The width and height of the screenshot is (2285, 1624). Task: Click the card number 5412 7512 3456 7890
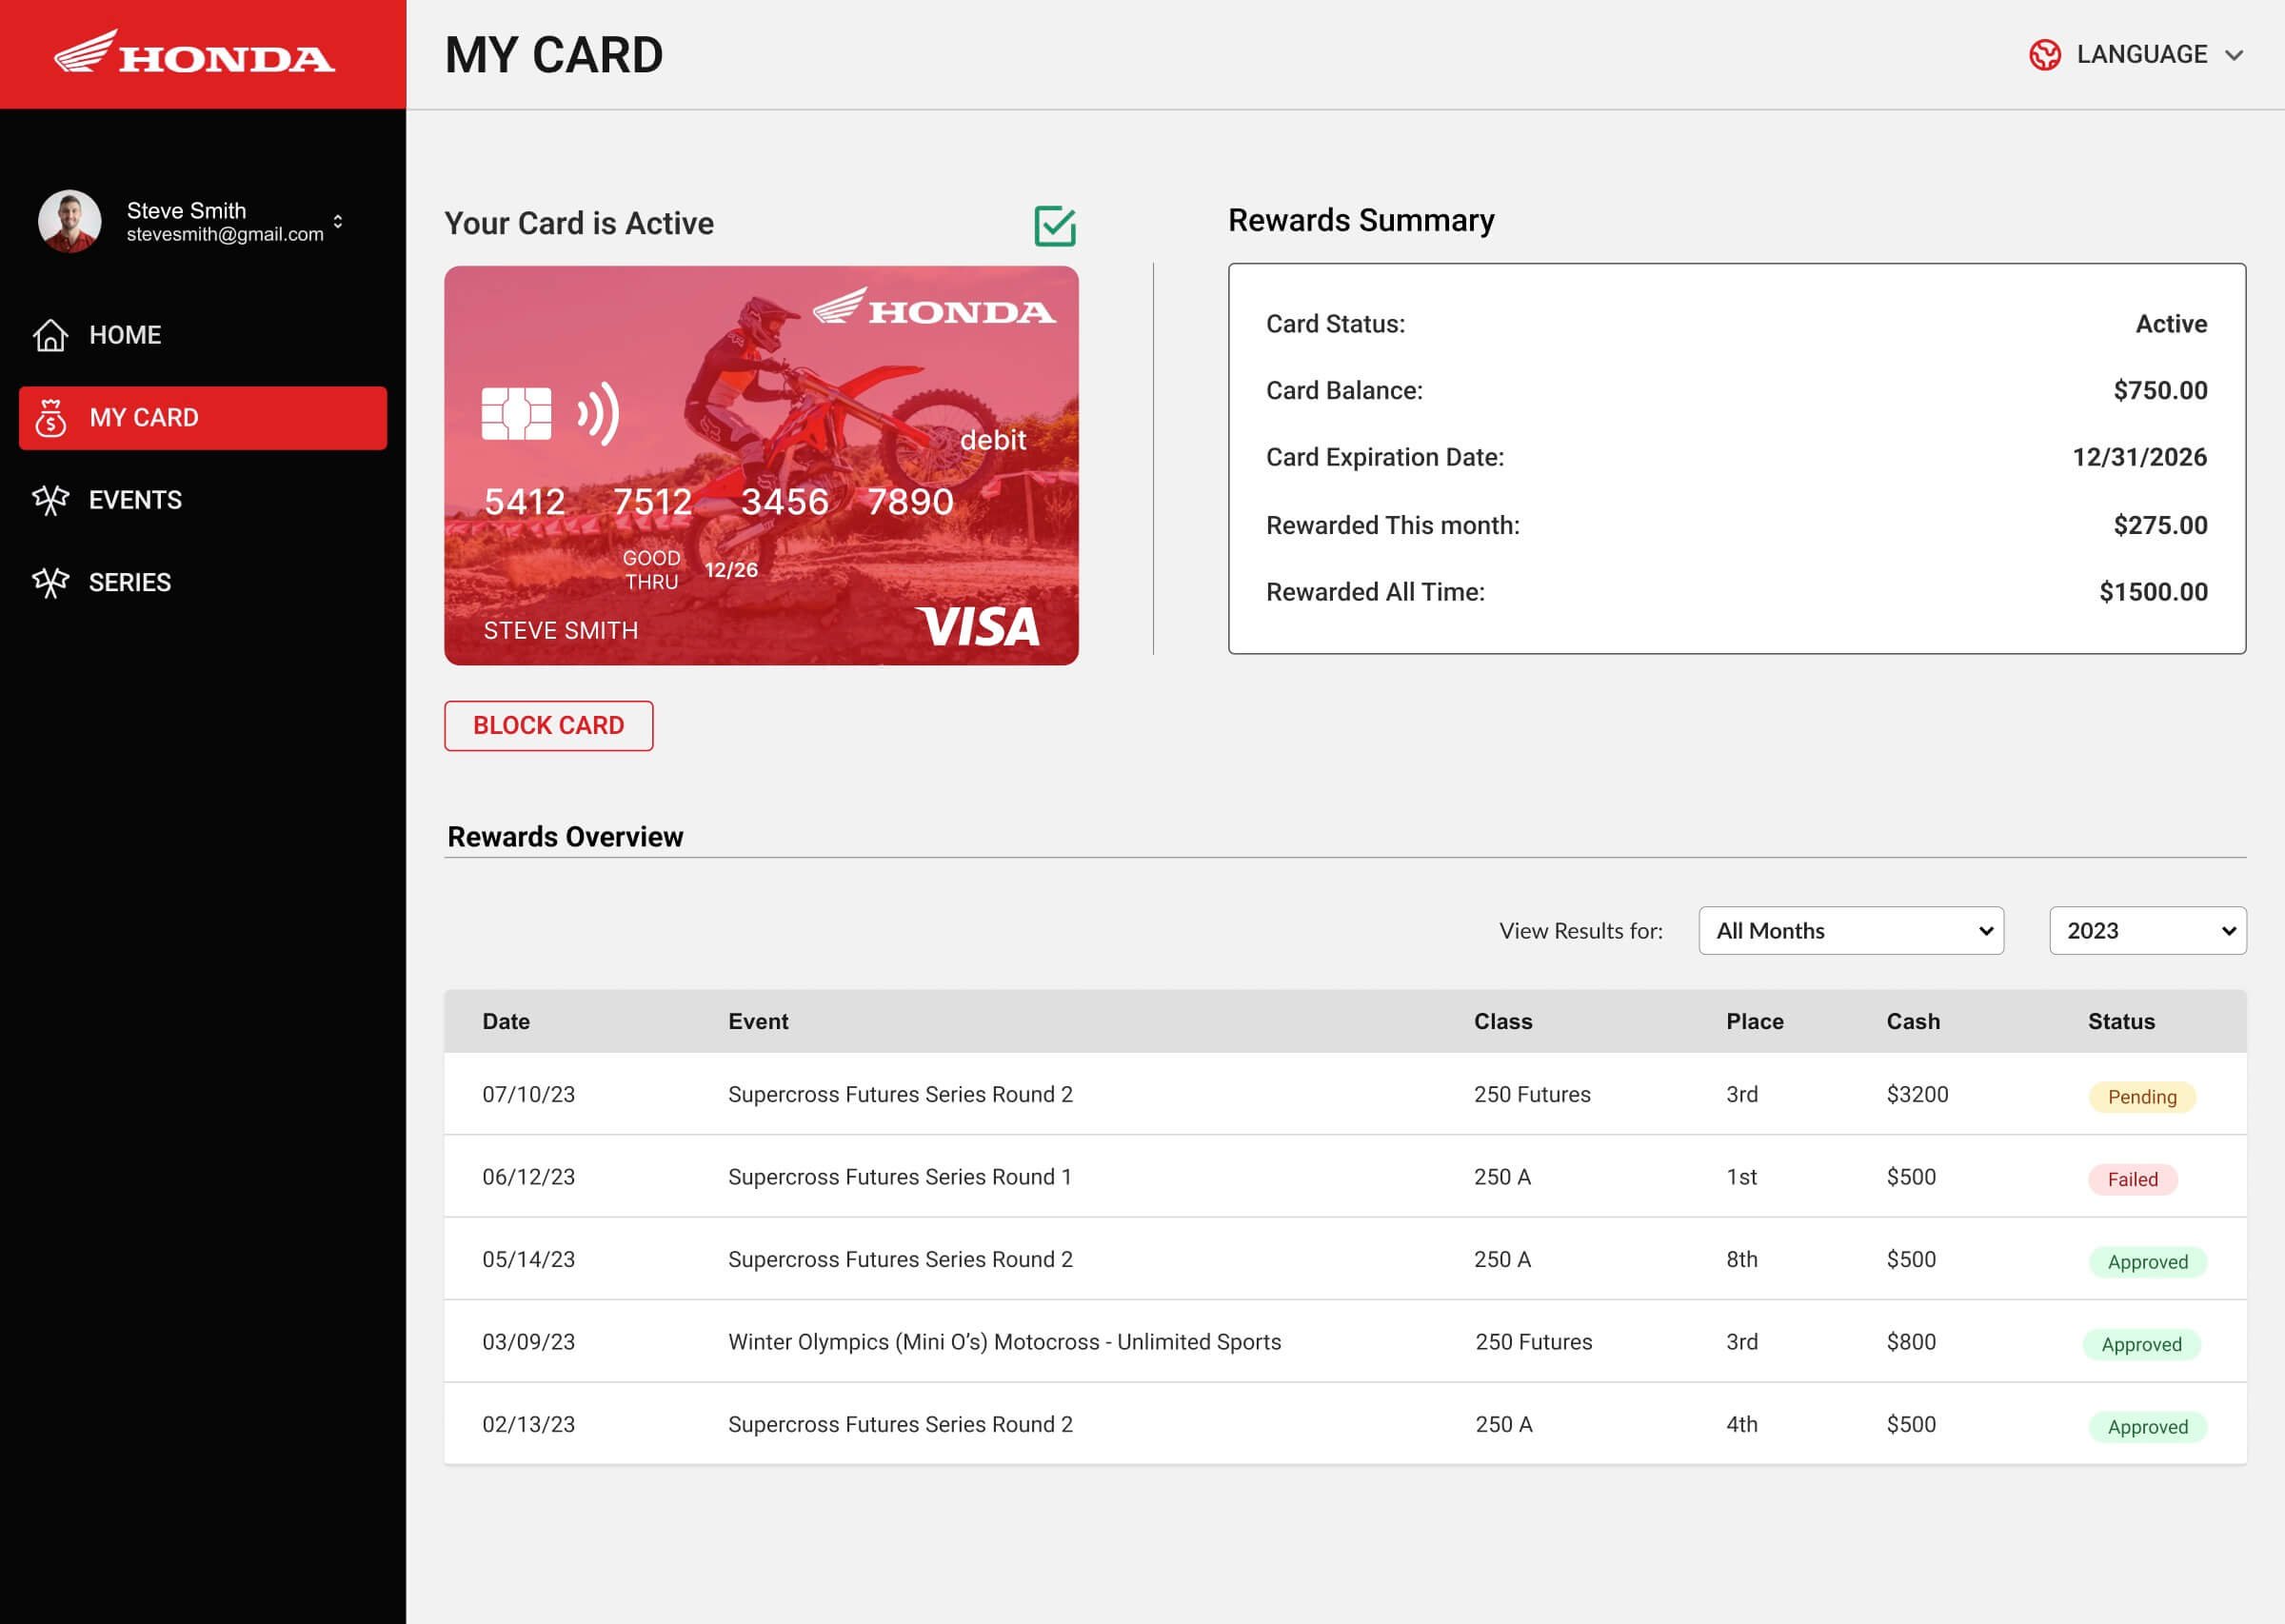click(719, 502)
